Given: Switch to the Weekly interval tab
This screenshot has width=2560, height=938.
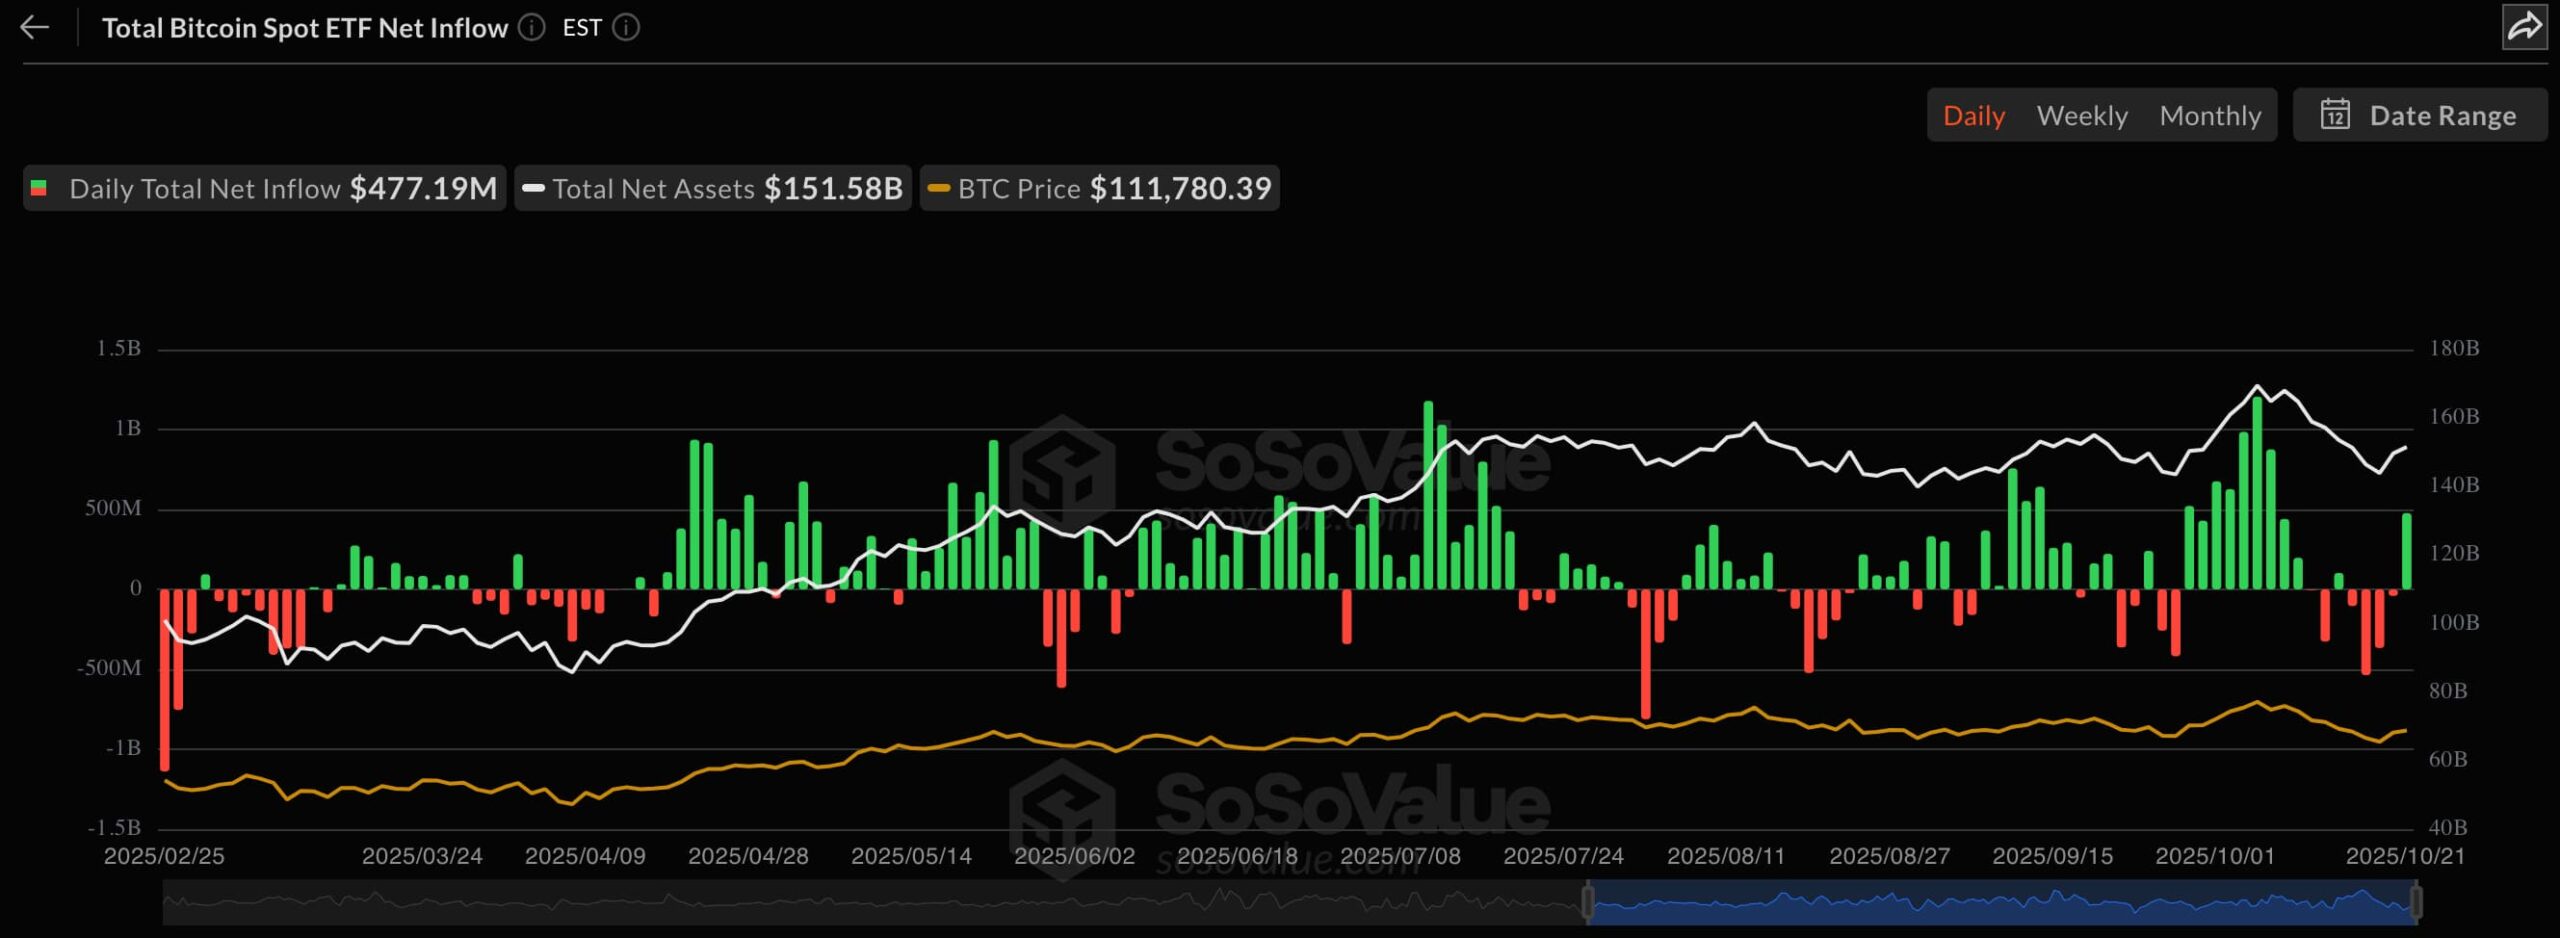Looking at the screenshot, I should [x=2082, y=115].
